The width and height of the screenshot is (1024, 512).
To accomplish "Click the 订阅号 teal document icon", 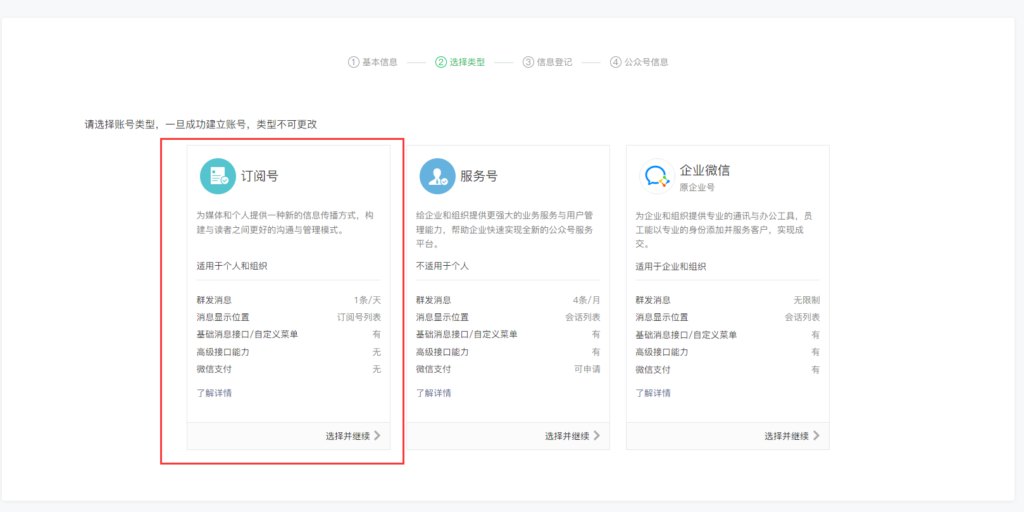I will coord(217,176).
